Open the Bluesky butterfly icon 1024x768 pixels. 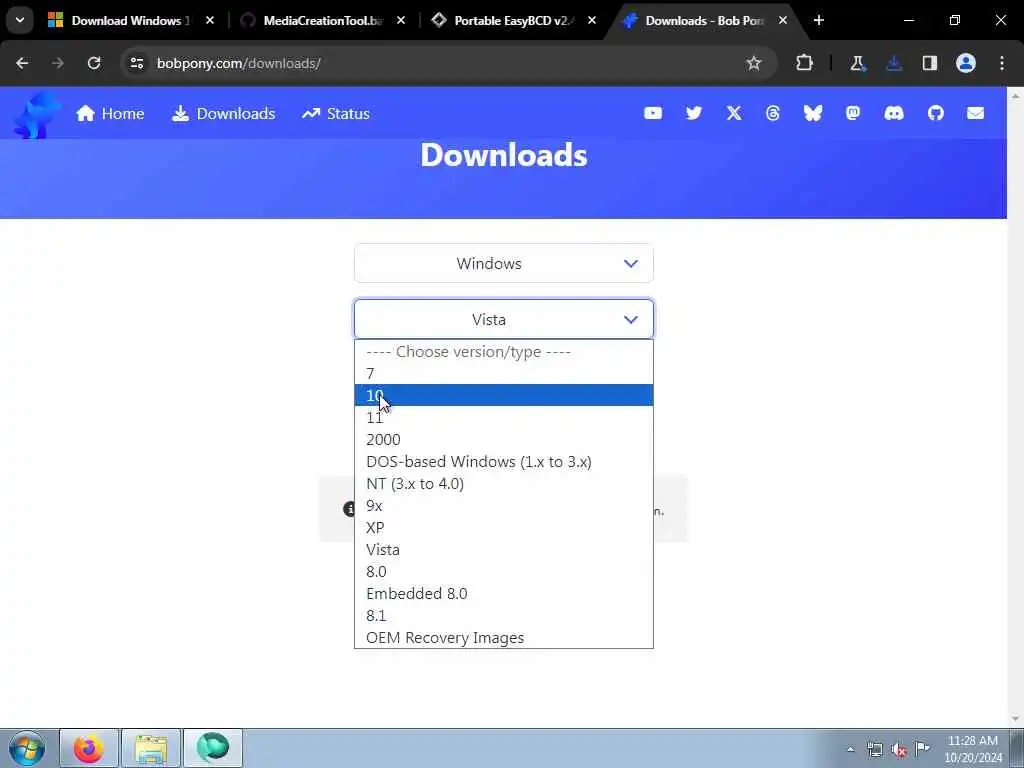[x=812, y=114]
